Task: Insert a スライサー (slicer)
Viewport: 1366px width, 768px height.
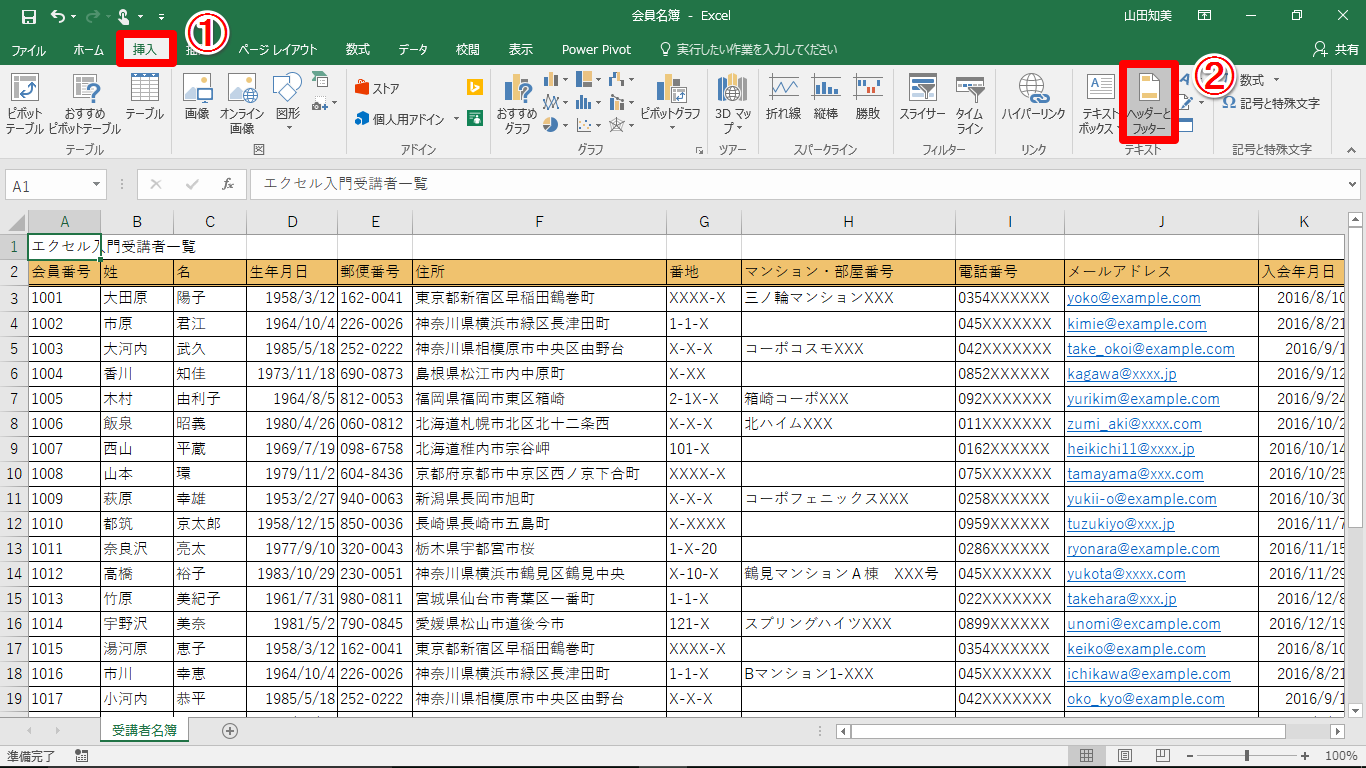Action: tap(921, 97)
